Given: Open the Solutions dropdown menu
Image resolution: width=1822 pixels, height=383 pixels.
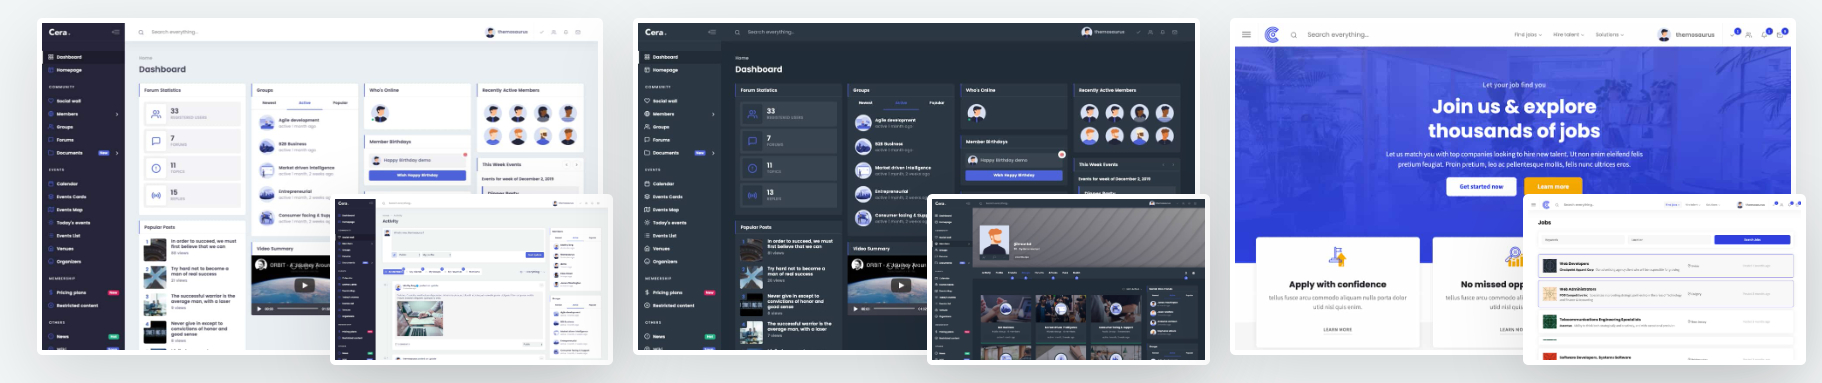Looking at the screenshot, I should click(1609, 35).
